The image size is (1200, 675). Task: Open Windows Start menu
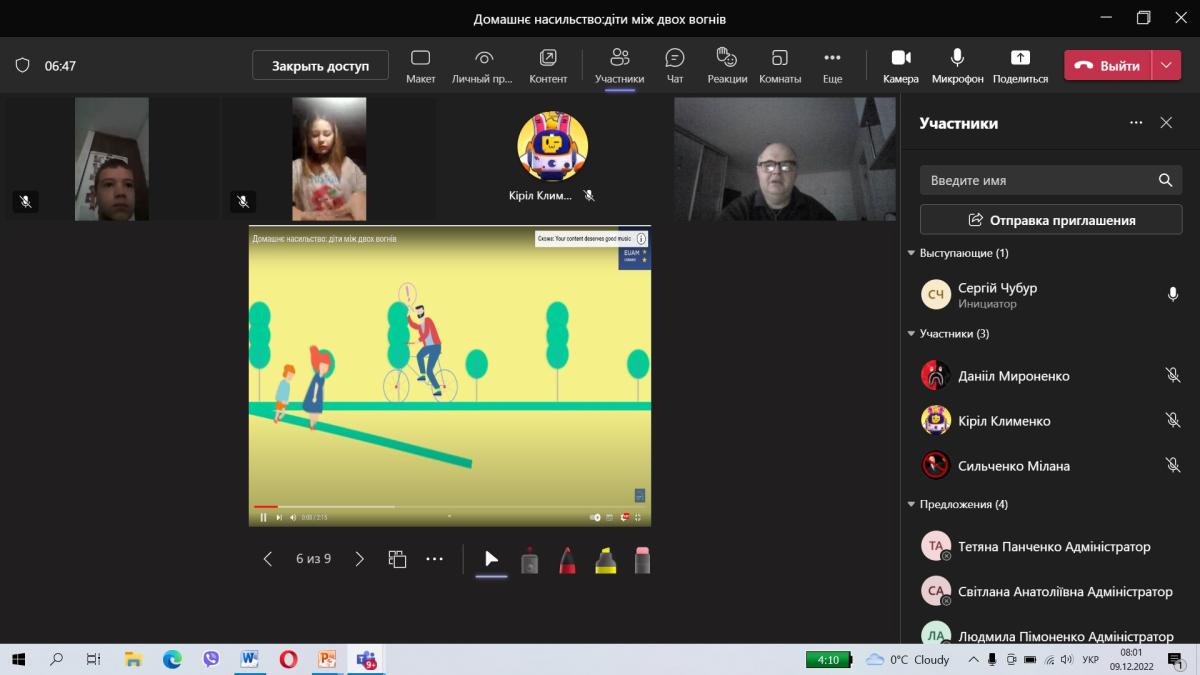18,659
